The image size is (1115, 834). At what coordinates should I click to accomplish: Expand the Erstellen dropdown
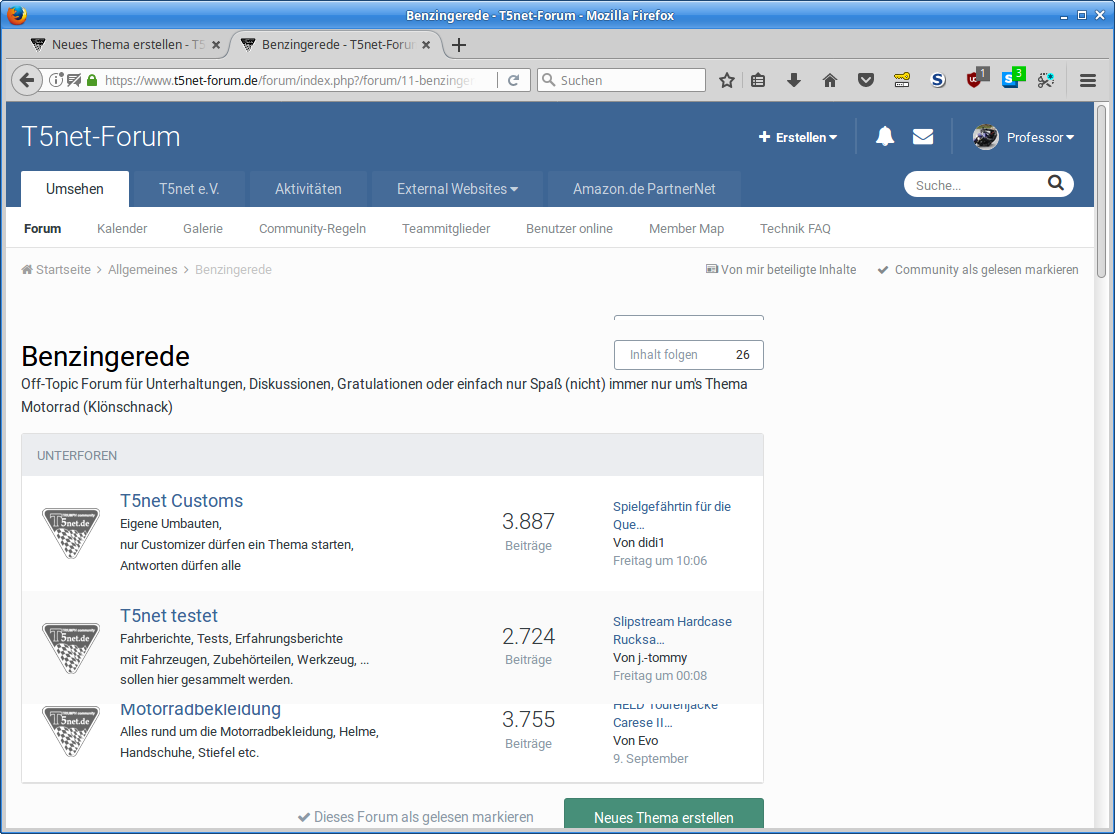tap(798, 137)
